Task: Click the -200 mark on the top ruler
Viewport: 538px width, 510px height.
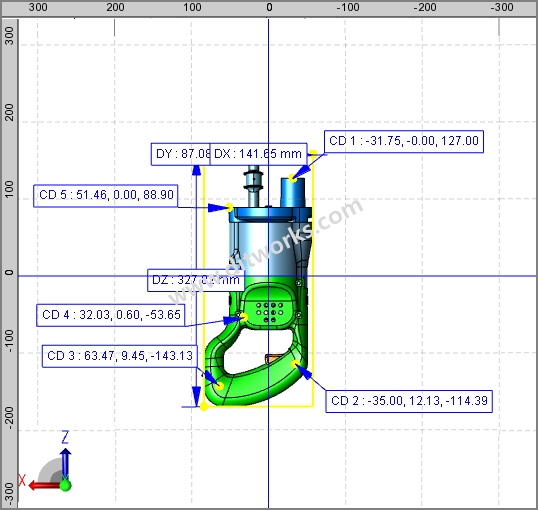Action: point(425,7)
